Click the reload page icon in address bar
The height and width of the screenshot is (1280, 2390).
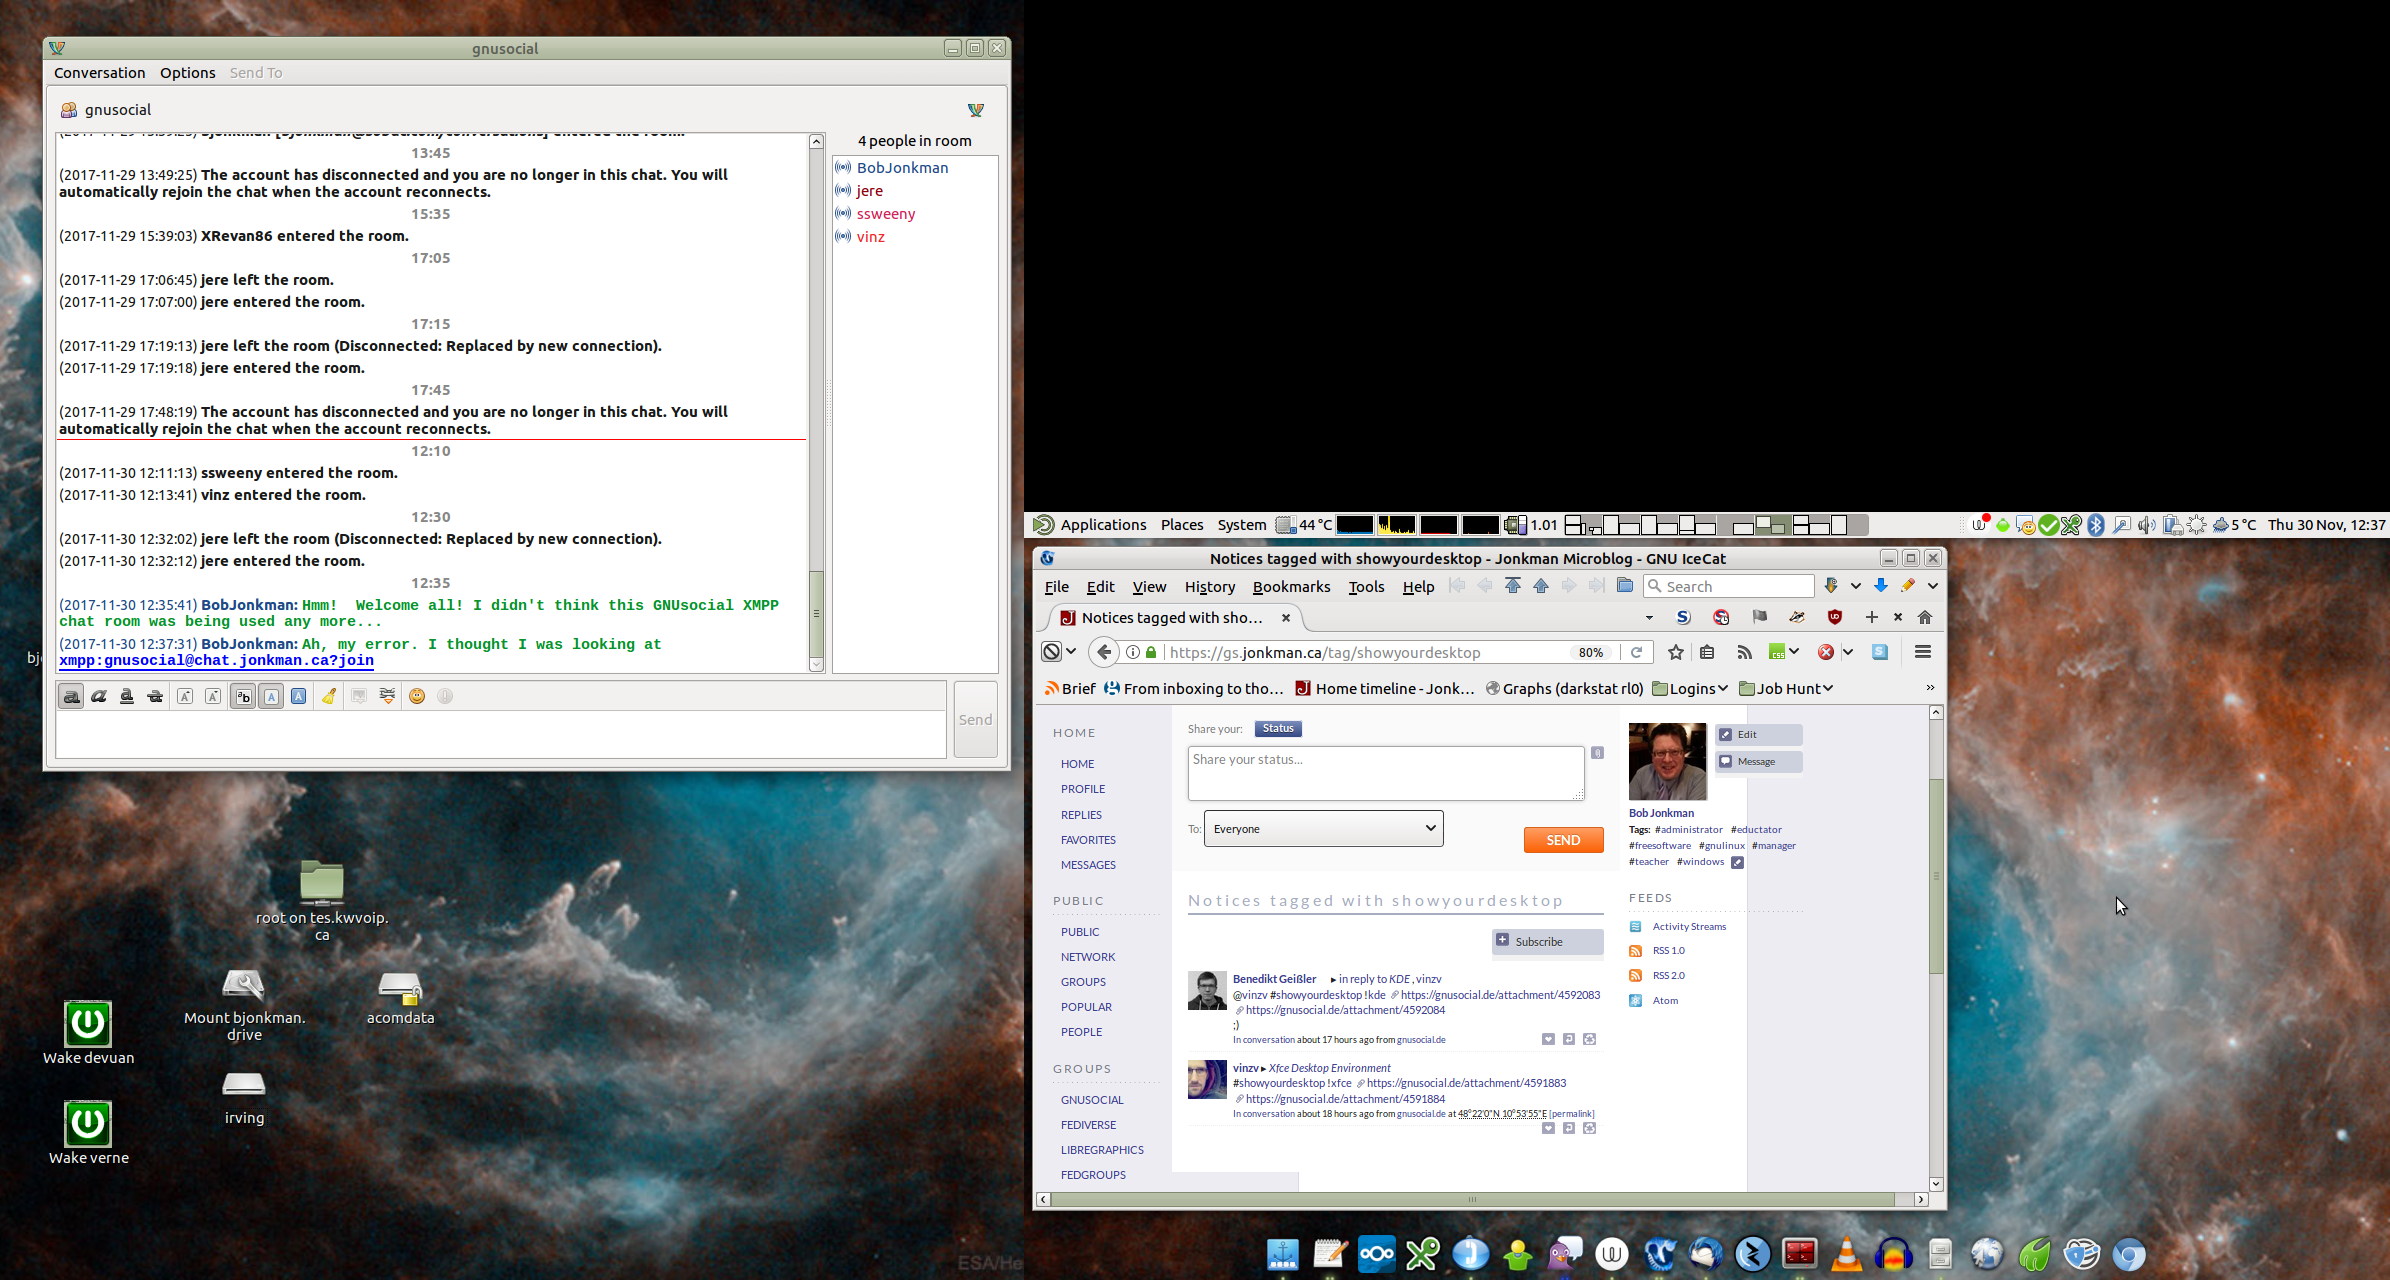1637,652
